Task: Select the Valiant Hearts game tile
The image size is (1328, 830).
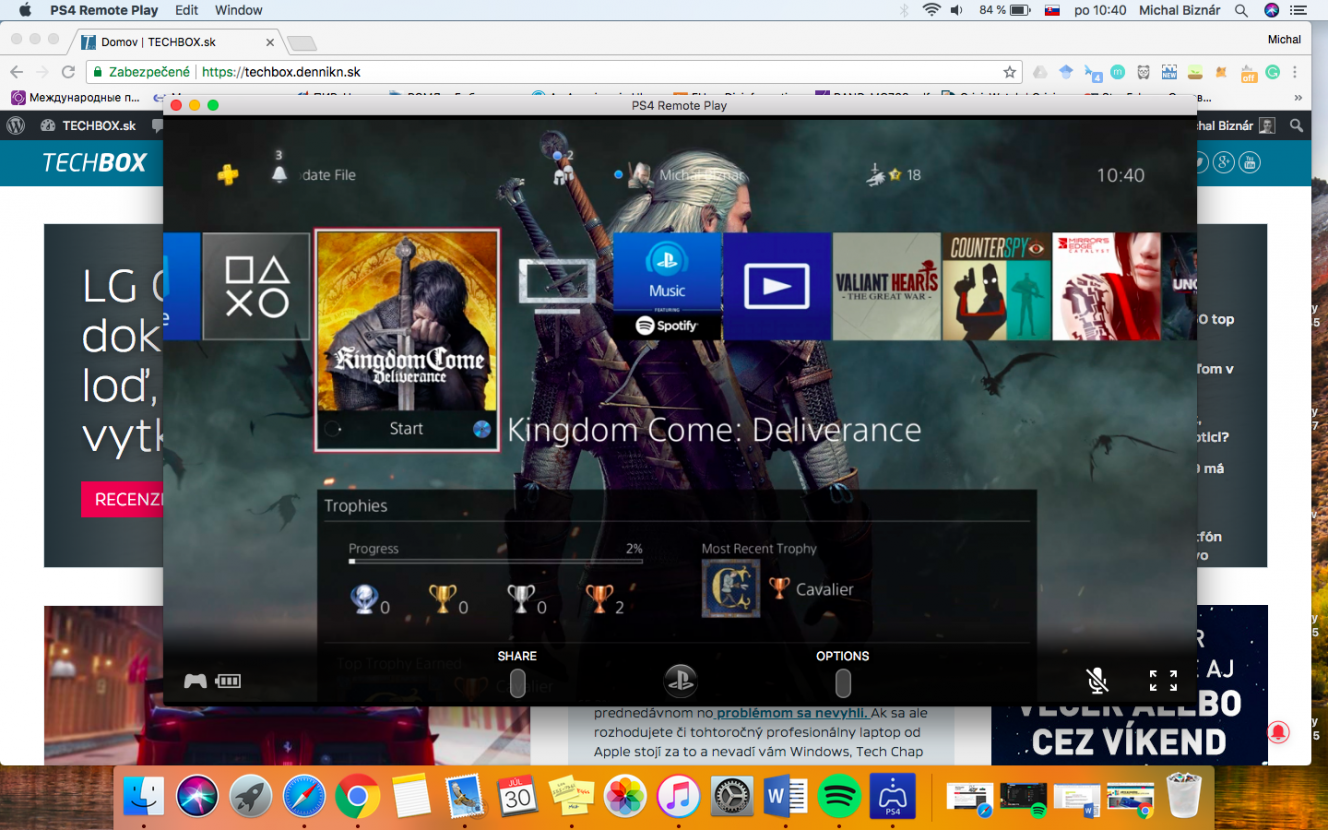Action: coord(887,286)
